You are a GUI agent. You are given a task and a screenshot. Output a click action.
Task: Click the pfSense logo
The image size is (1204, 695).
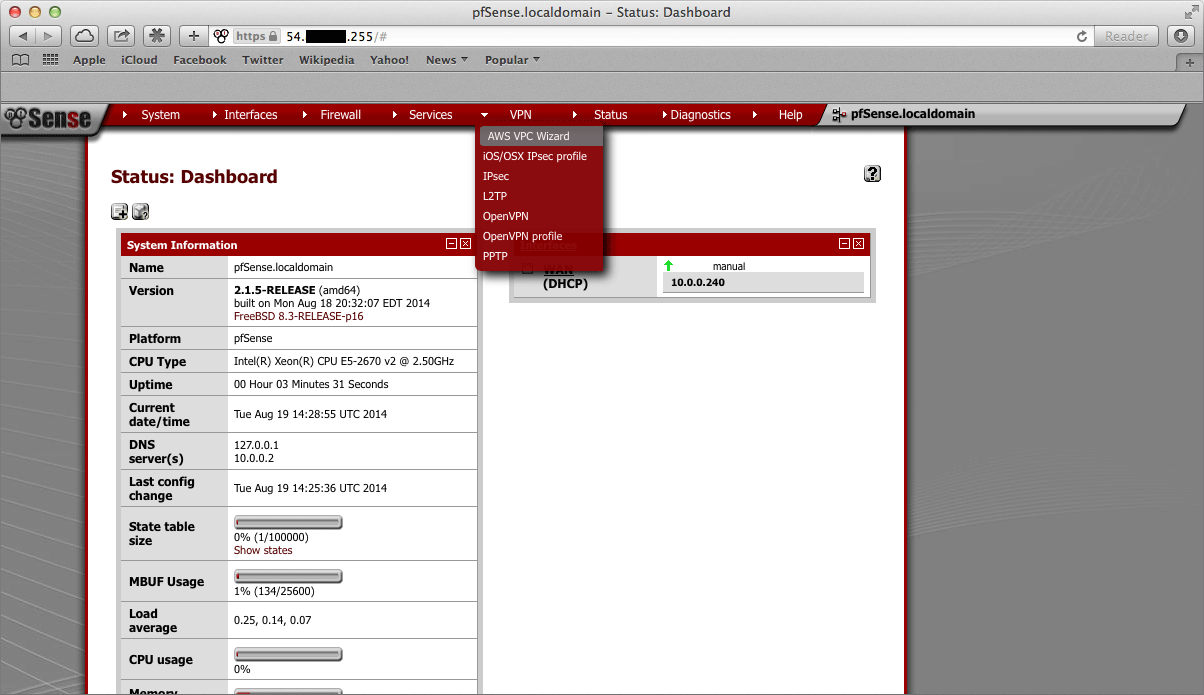pos(48,116)
